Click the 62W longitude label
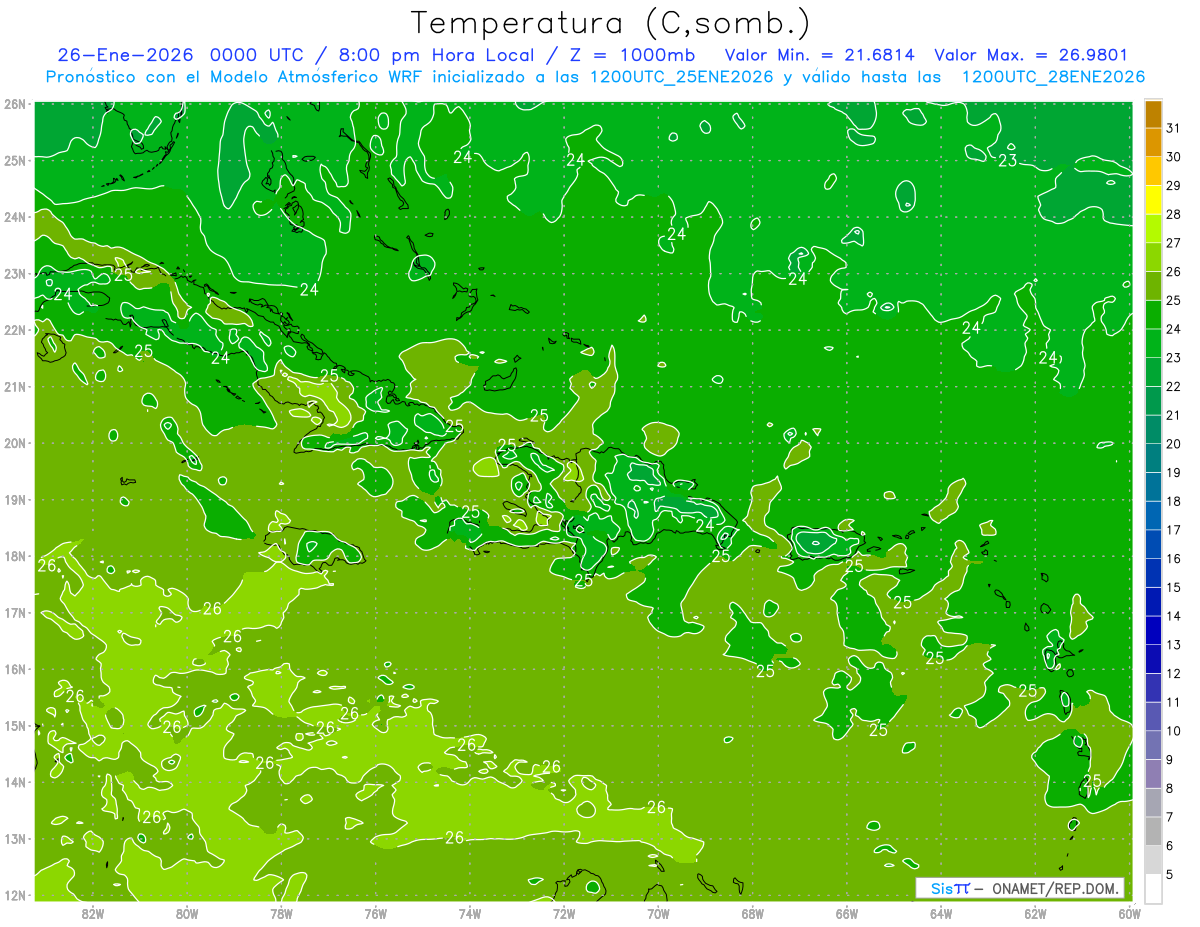This screenshot has width=1200, height=927. (x=1035, y=913)
